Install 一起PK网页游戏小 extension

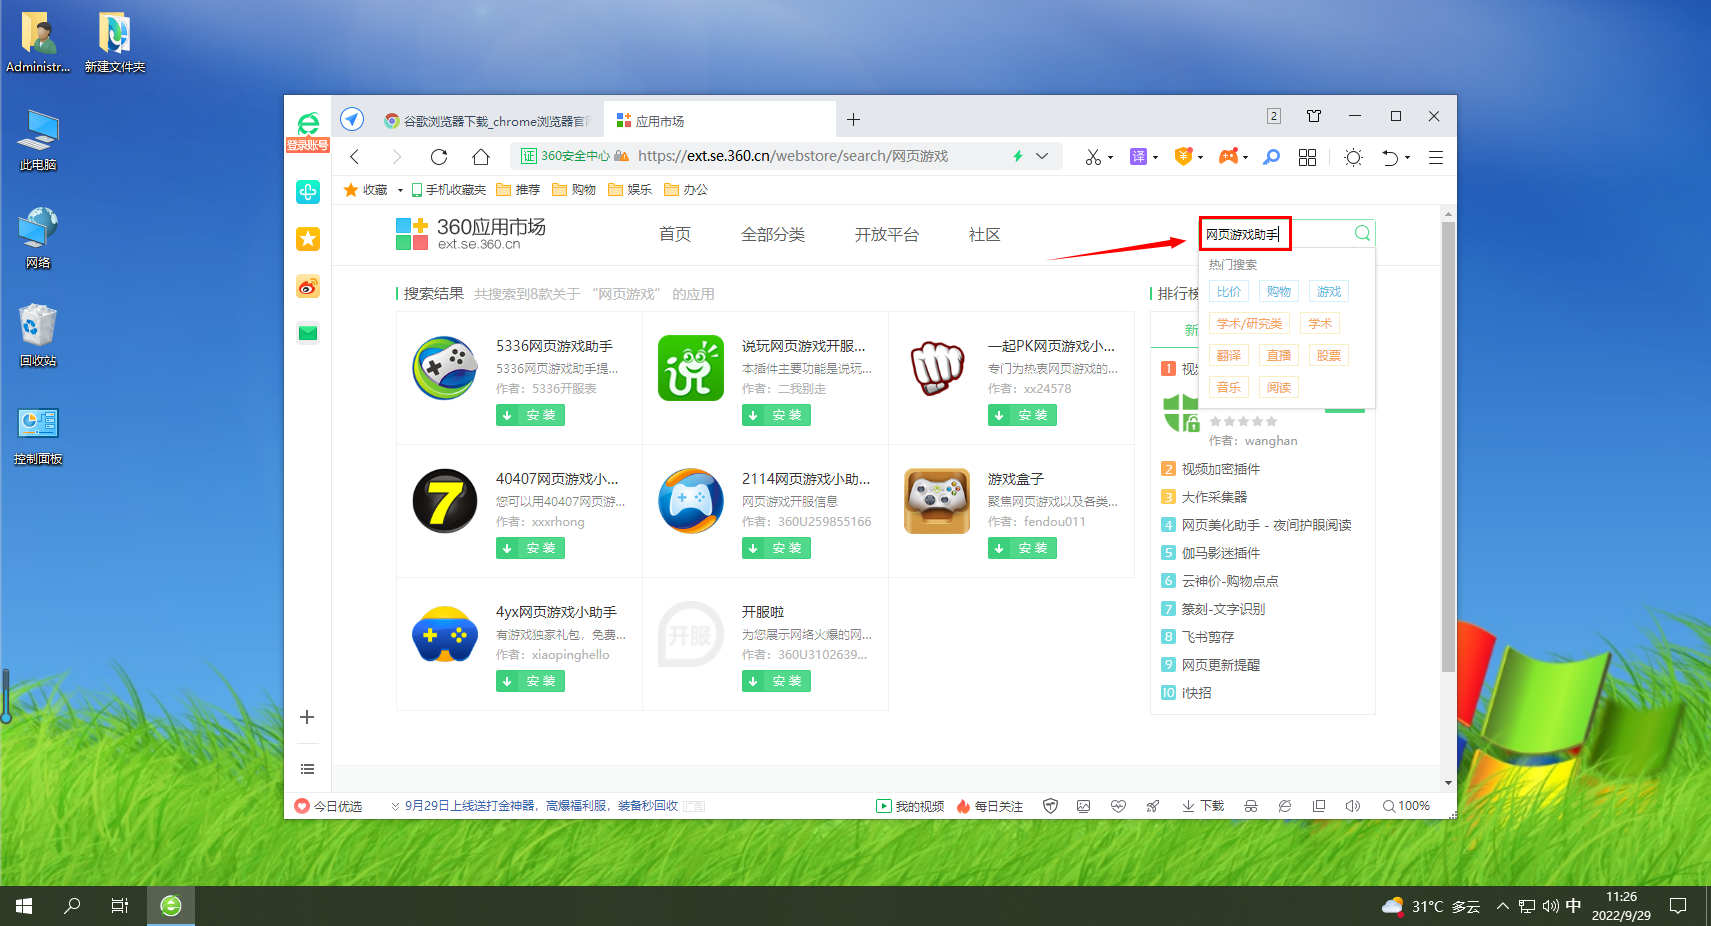tap(1022, 415)
